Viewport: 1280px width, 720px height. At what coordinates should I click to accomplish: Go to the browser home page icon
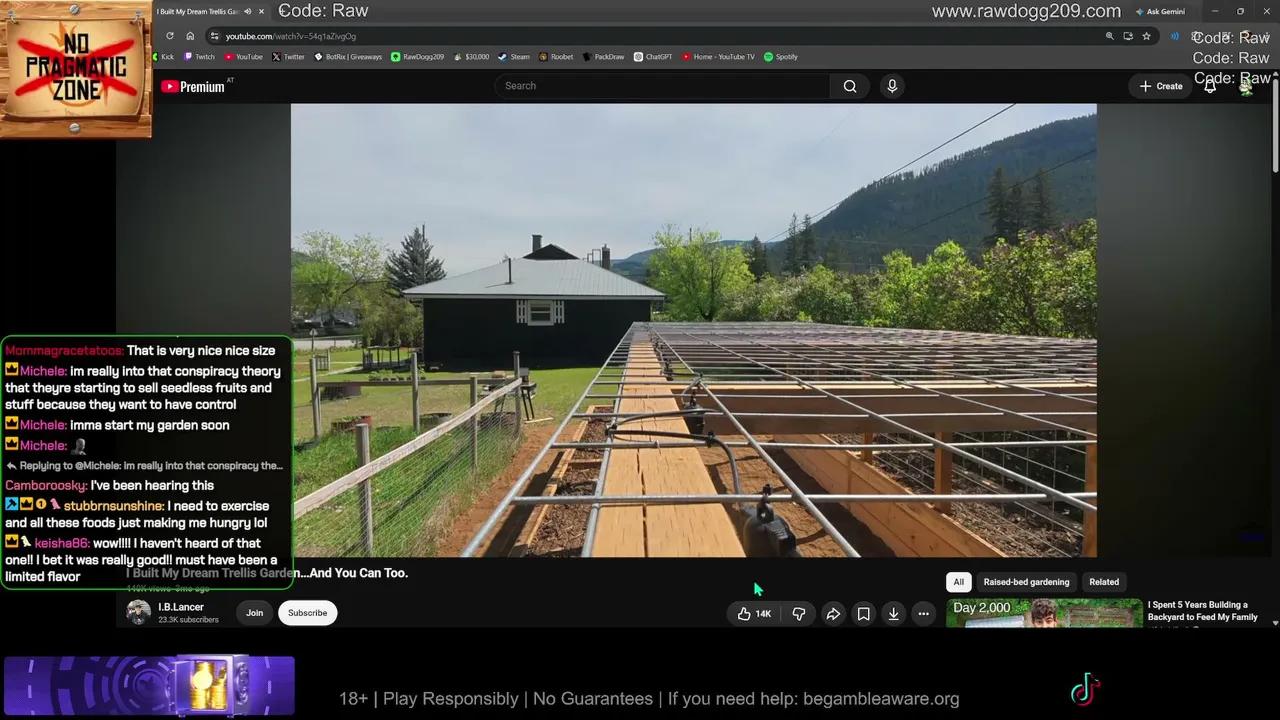(x=190, y=36)
